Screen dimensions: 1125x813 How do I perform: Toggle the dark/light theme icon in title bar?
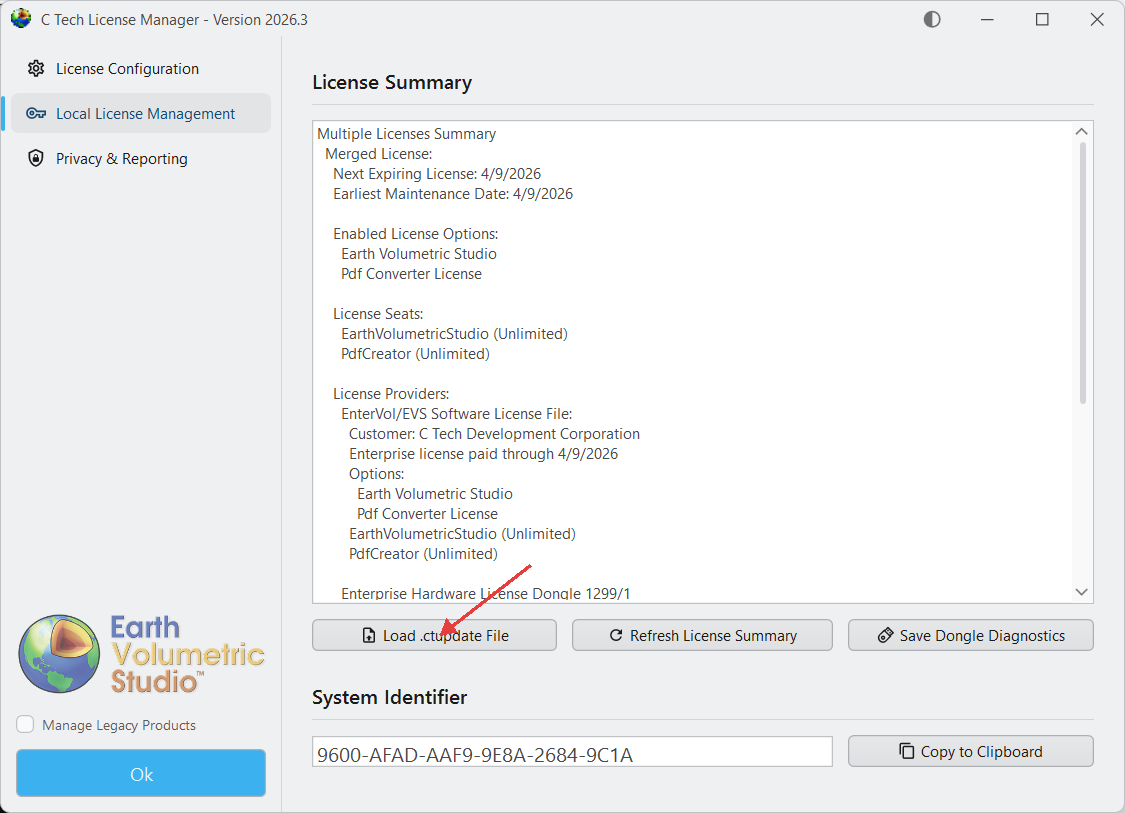(x=932, y=19)
